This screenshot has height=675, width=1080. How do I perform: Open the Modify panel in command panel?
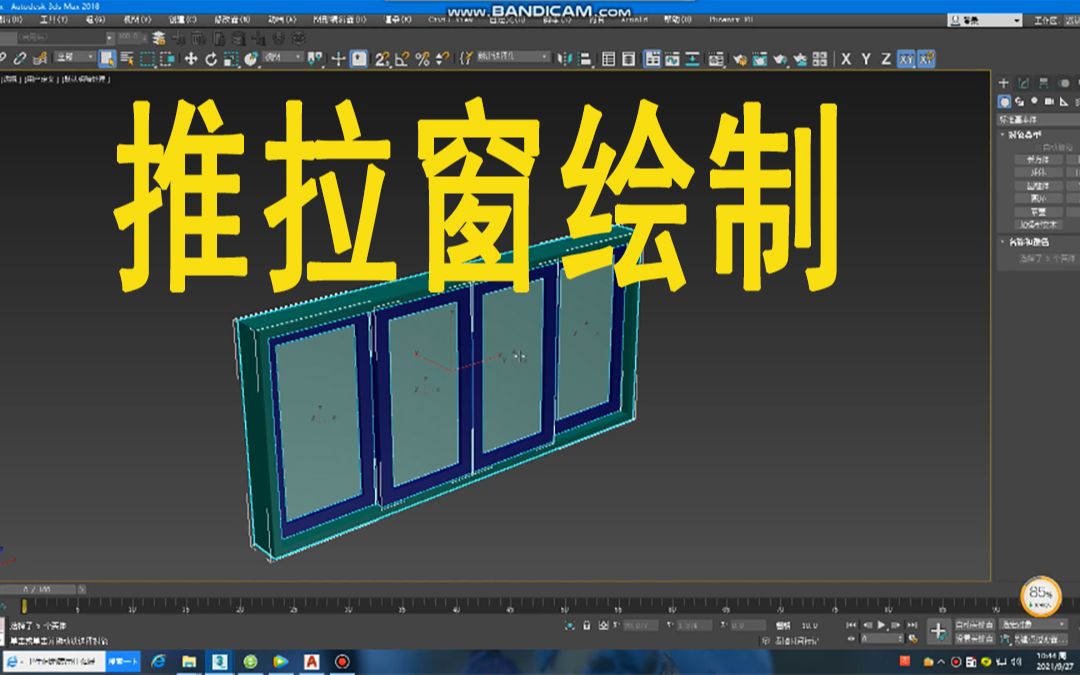[x=1022, y=83]
